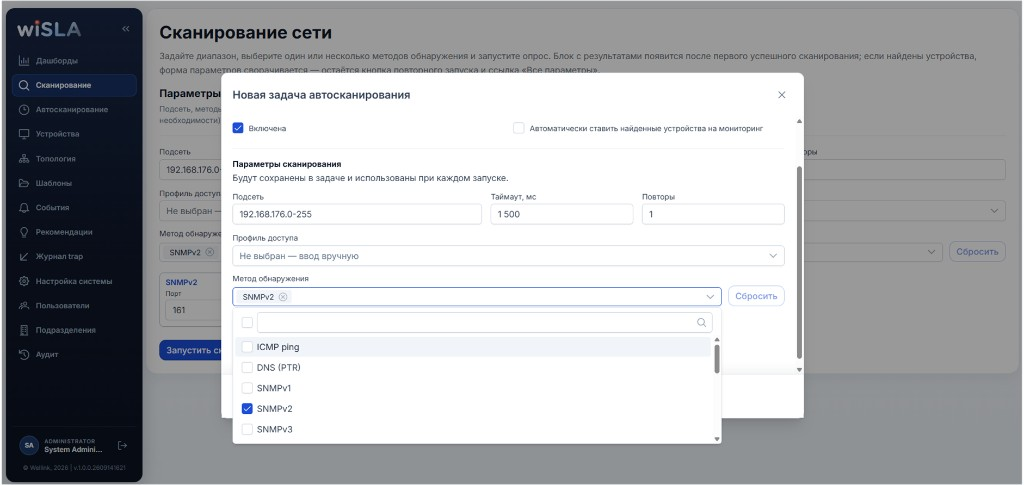This screenshot has width=1024, height=485.
Task: Click the Подразделения building icon
Action: coord(24,330)
